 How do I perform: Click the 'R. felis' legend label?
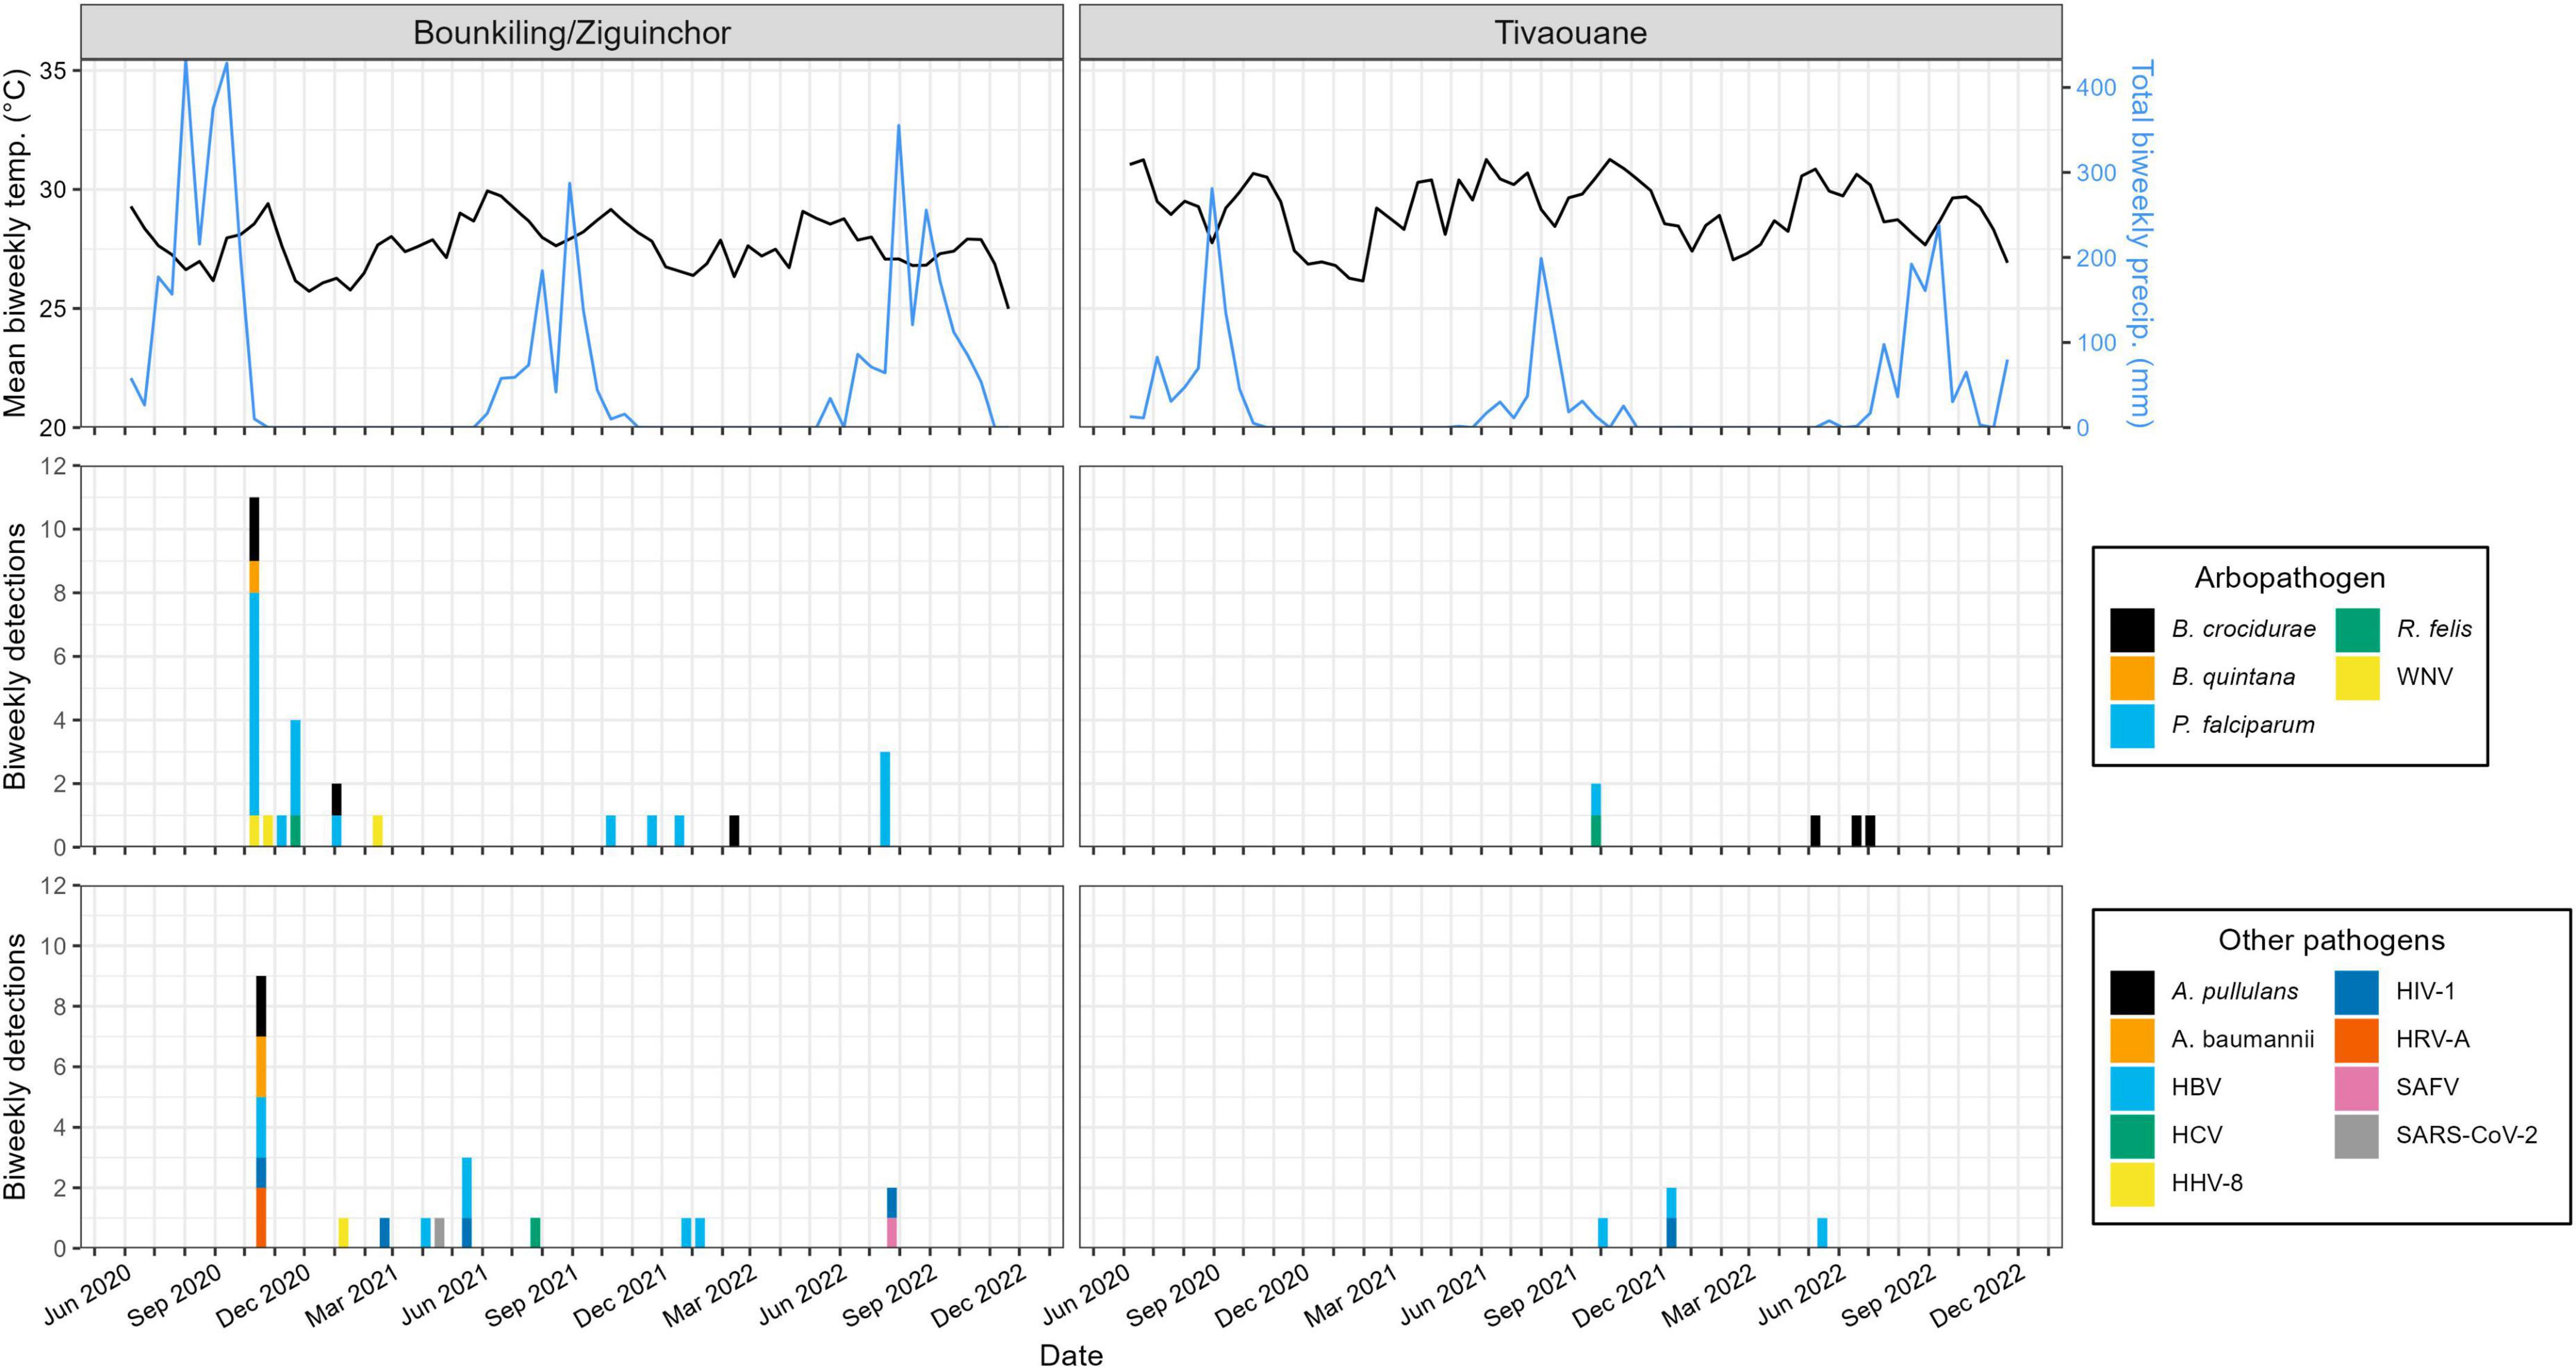(2434, 629)
